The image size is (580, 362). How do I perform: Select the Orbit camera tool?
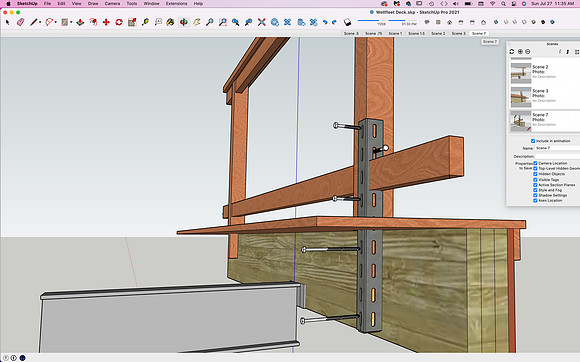pos(183,23)
